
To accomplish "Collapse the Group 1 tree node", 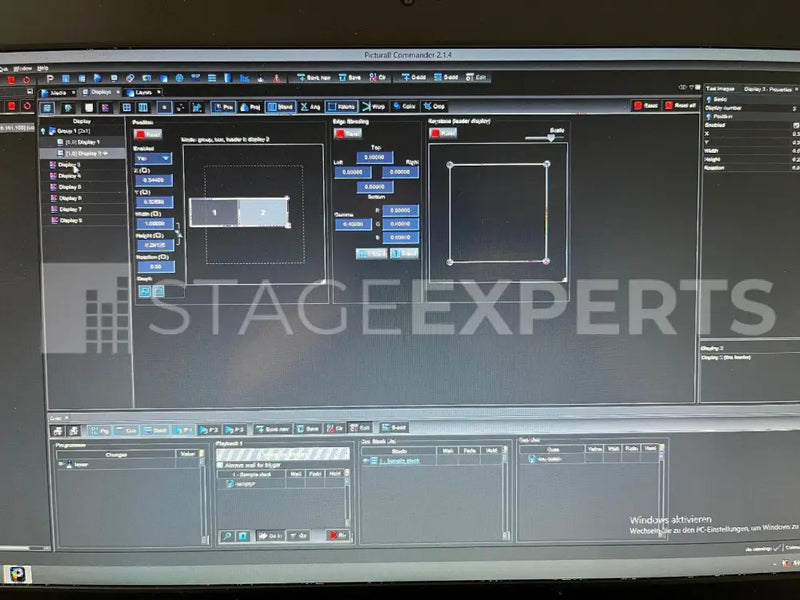I will coord(43,131).
